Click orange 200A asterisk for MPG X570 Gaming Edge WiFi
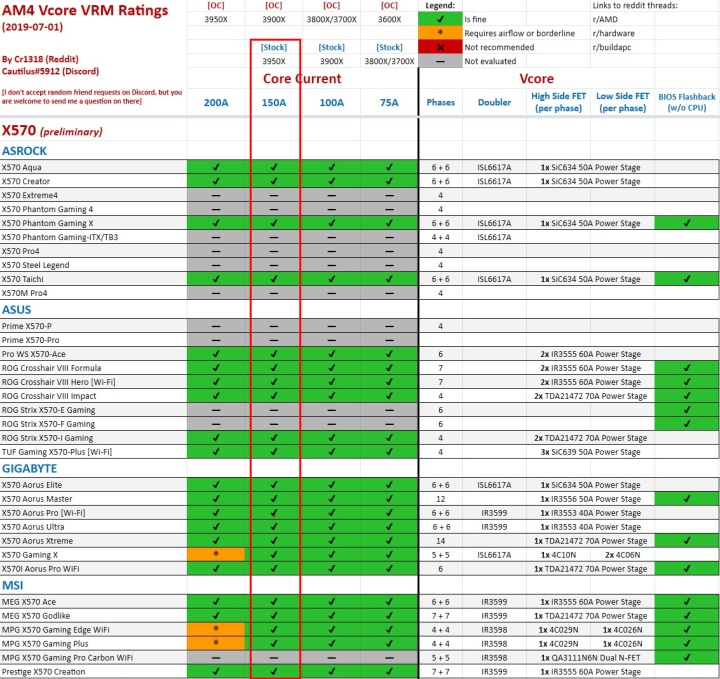Viewport: 720px width, 679px height. click(x=216, y=629)
